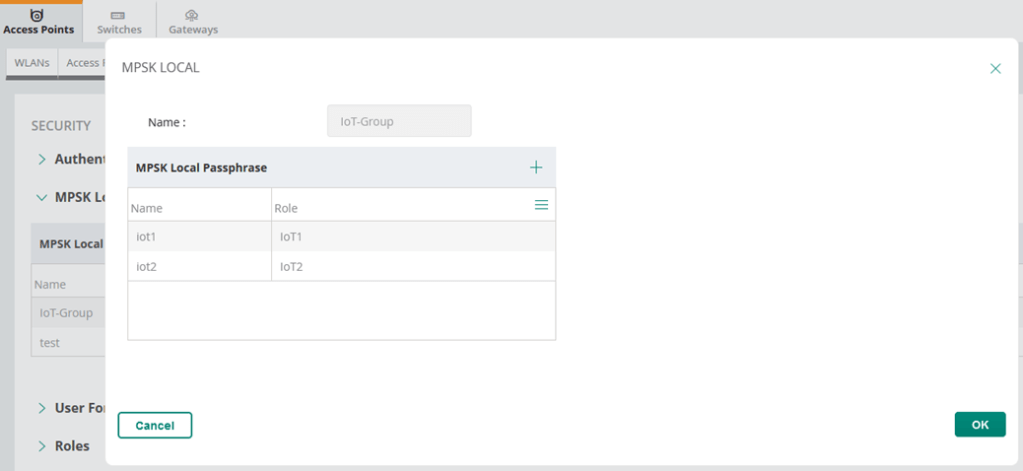Open the passphrase table column menu icon

(541, 205)
